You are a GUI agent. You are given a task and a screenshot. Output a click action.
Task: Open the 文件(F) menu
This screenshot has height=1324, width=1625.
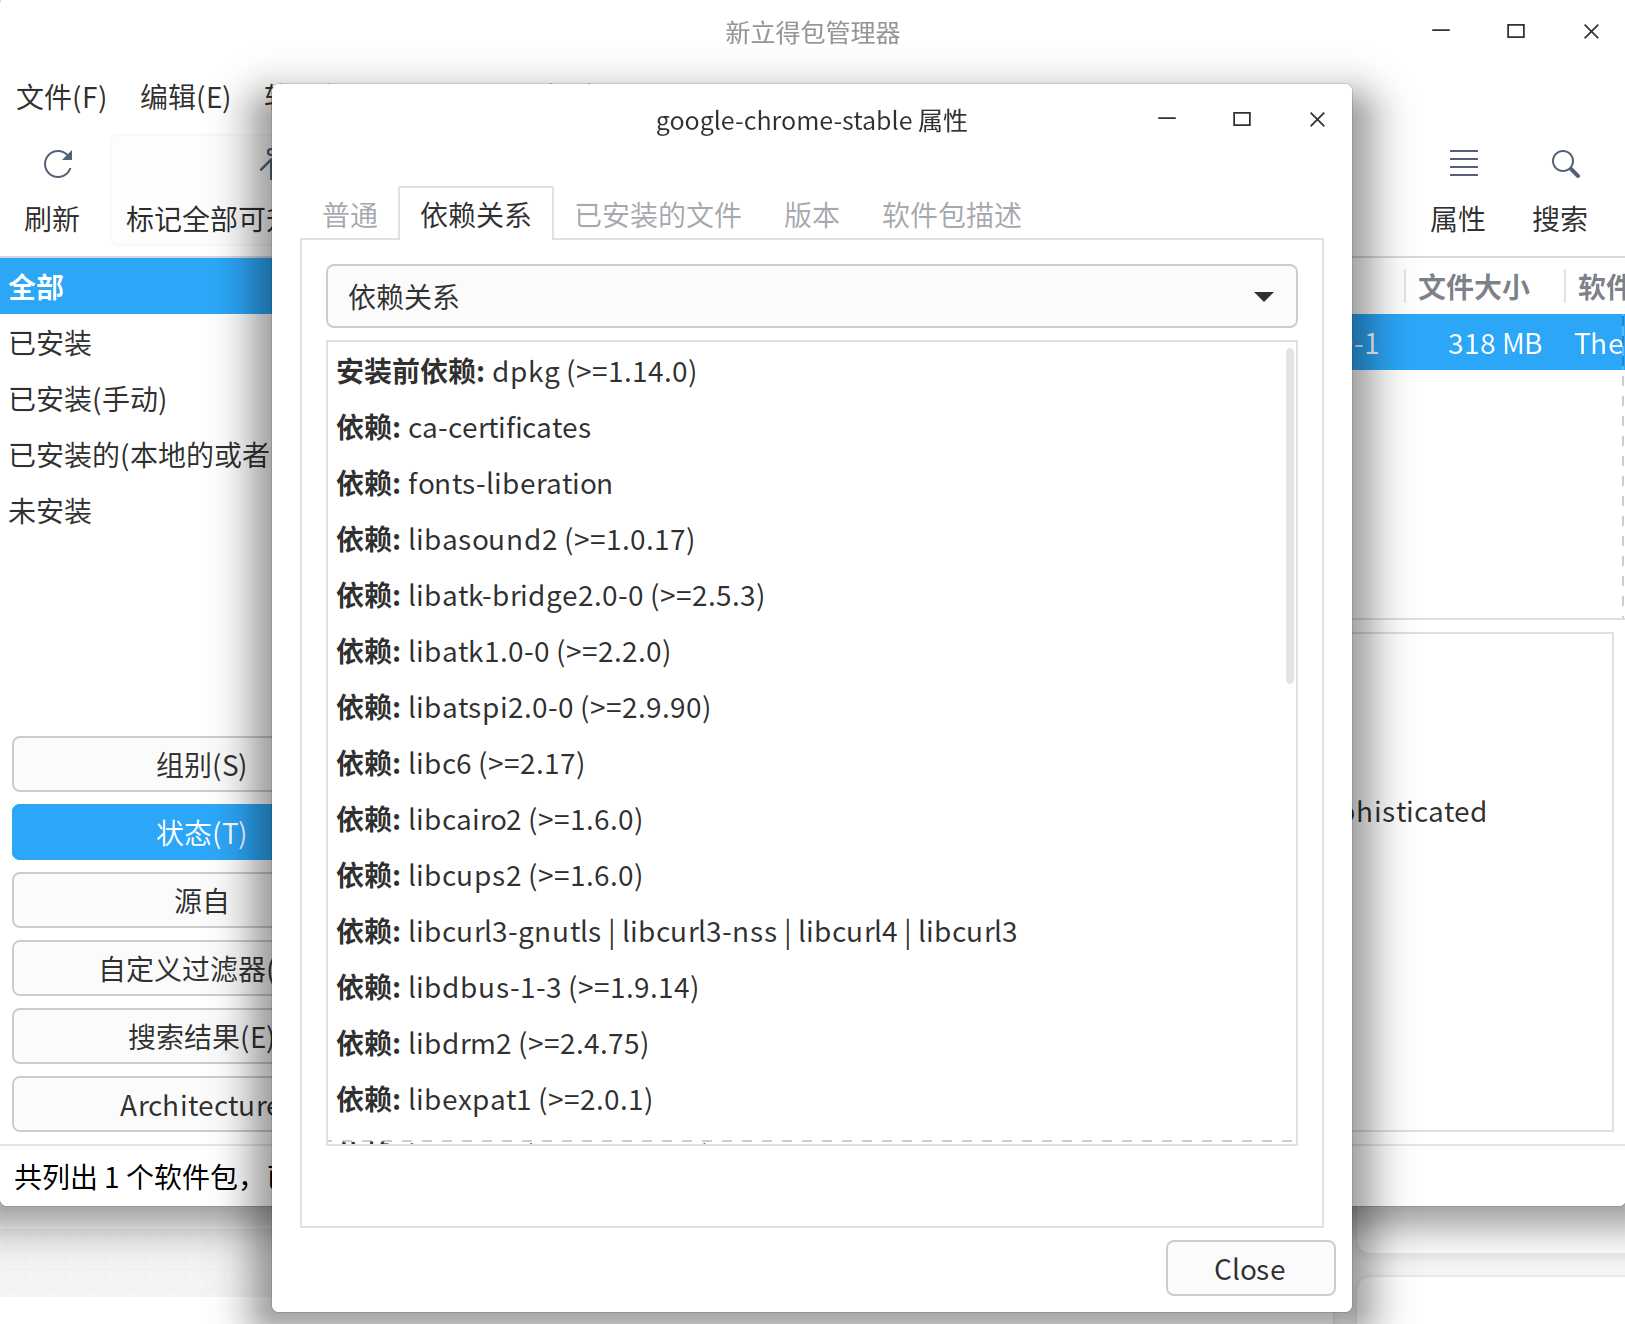point(60,97)
